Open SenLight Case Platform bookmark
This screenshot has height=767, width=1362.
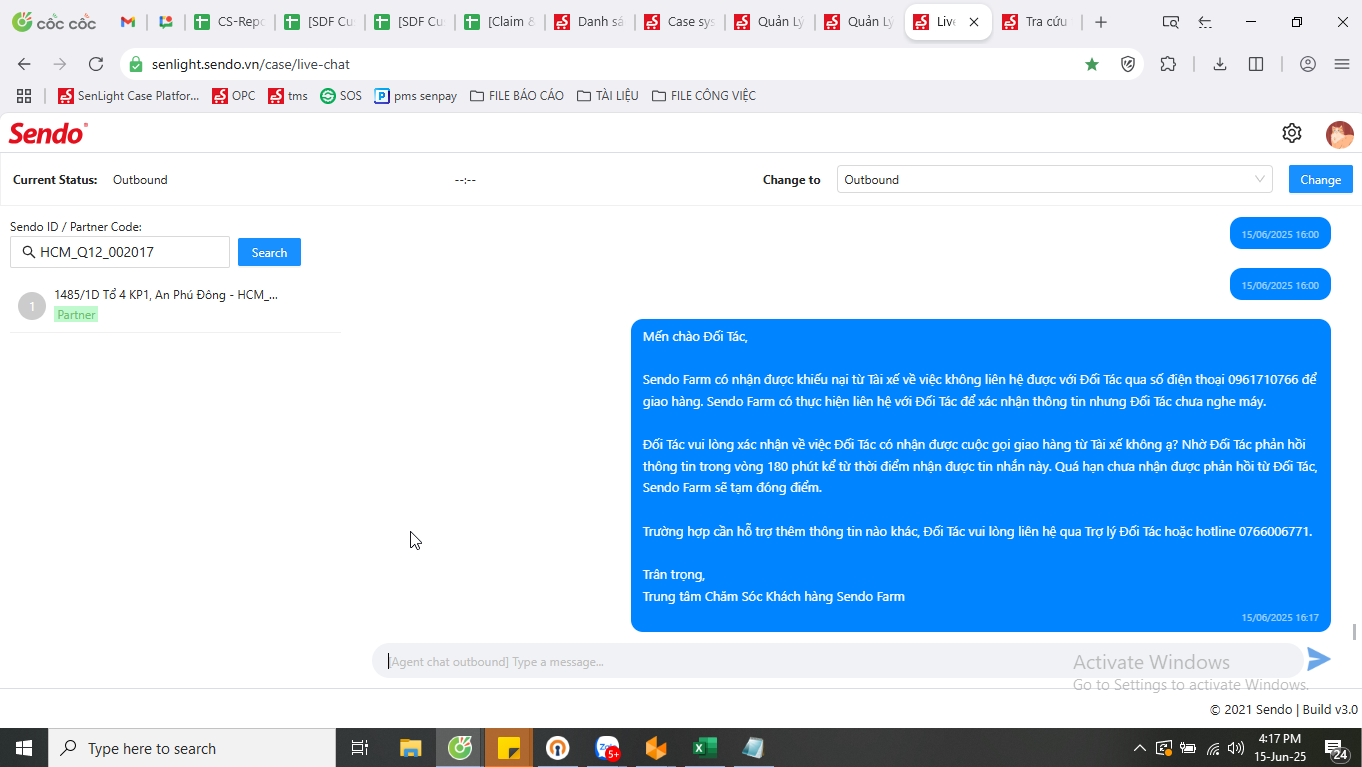[129, 96]
